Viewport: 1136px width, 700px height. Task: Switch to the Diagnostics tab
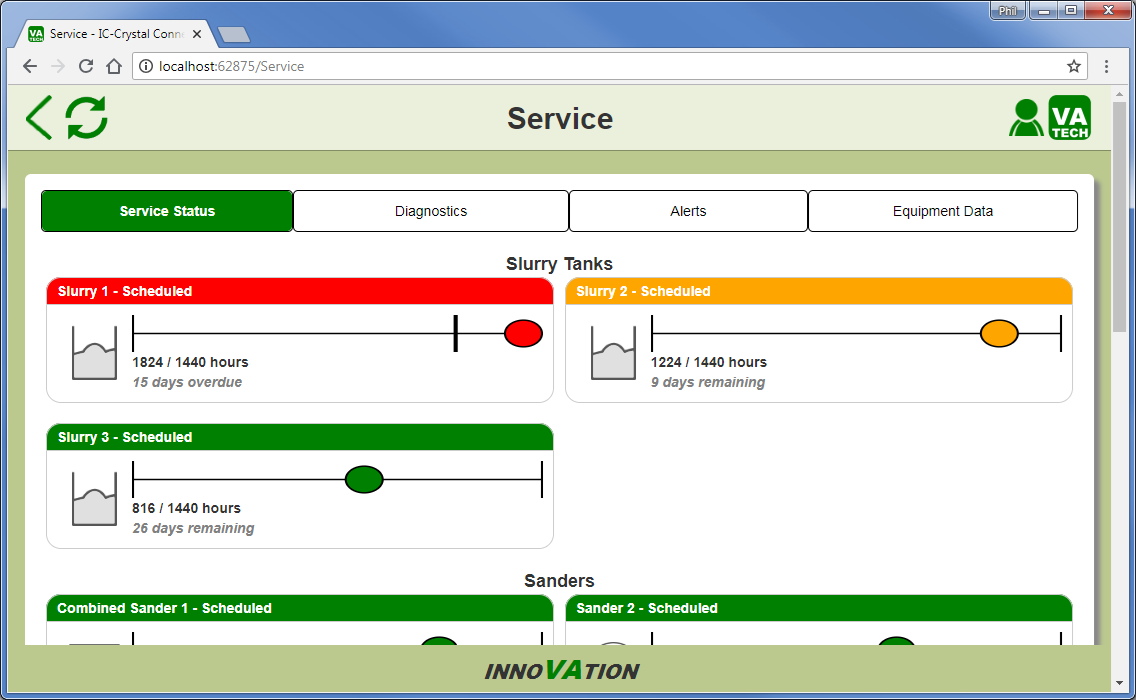click(431, 211)
